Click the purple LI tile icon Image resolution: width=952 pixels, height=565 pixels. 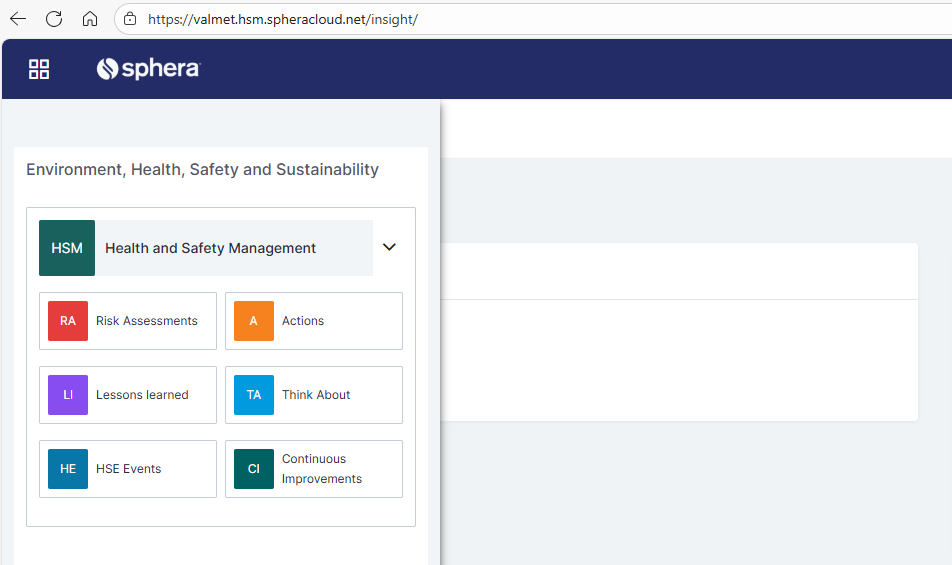click(68, 395)
